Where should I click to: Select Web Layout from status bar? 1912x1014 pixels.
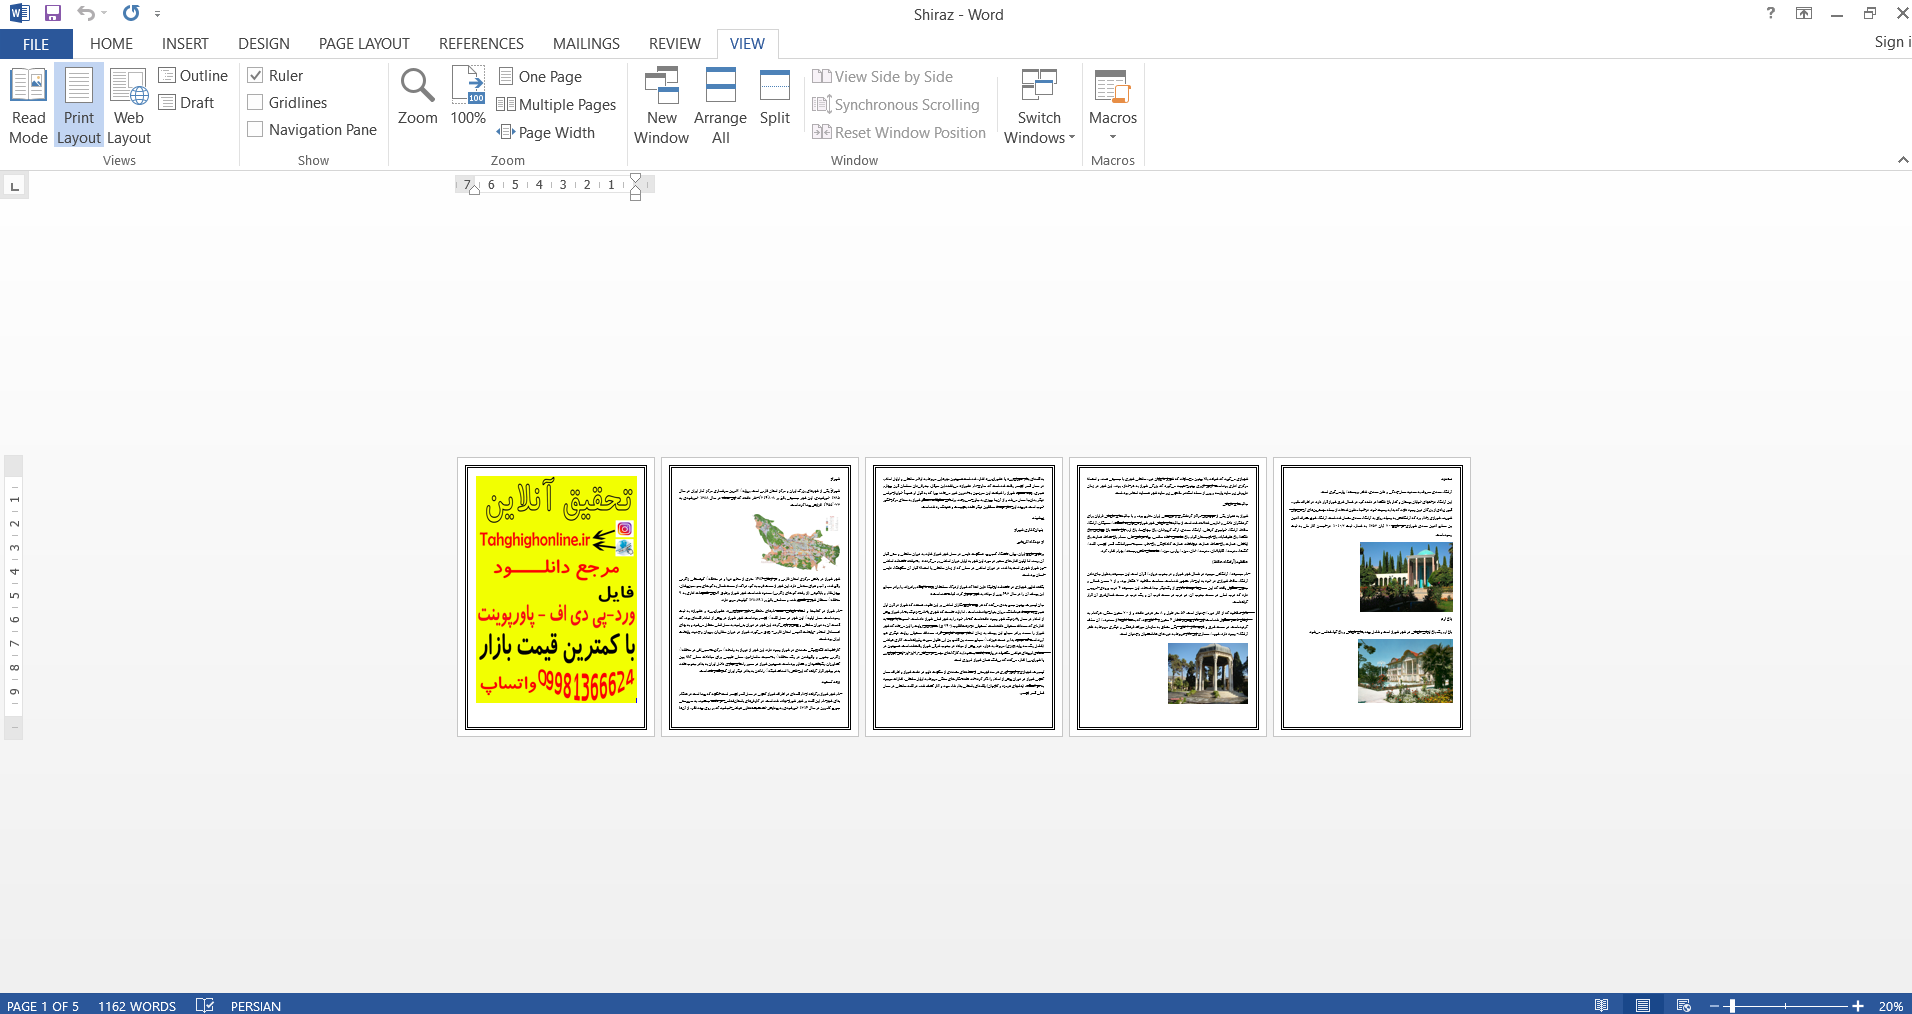[1684, 1005]
